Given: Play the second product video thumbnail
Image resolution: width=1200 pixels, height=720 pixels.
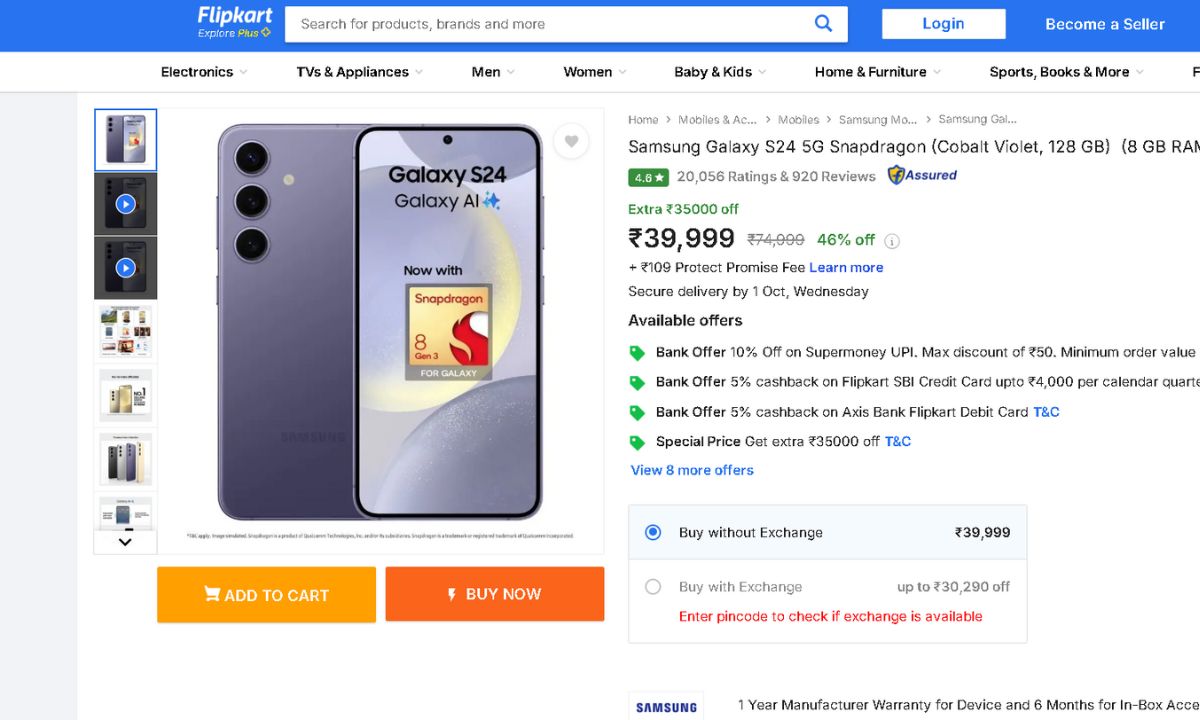Looking at the screenshot, I should pyautogui.click(x=125, y=268).
